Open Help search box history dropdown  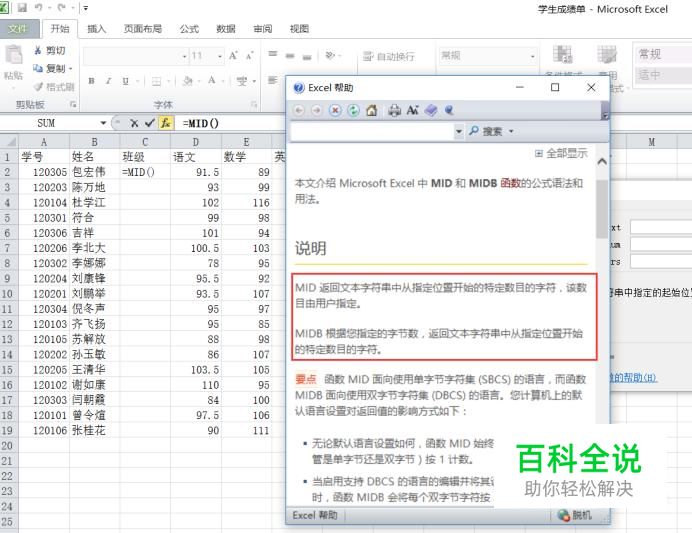point(459,131)
